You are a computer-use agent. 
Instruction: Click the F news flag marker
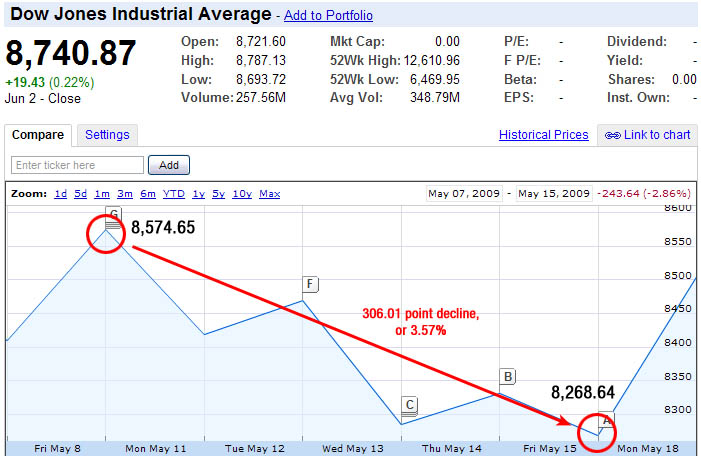(x=311, y=284)
